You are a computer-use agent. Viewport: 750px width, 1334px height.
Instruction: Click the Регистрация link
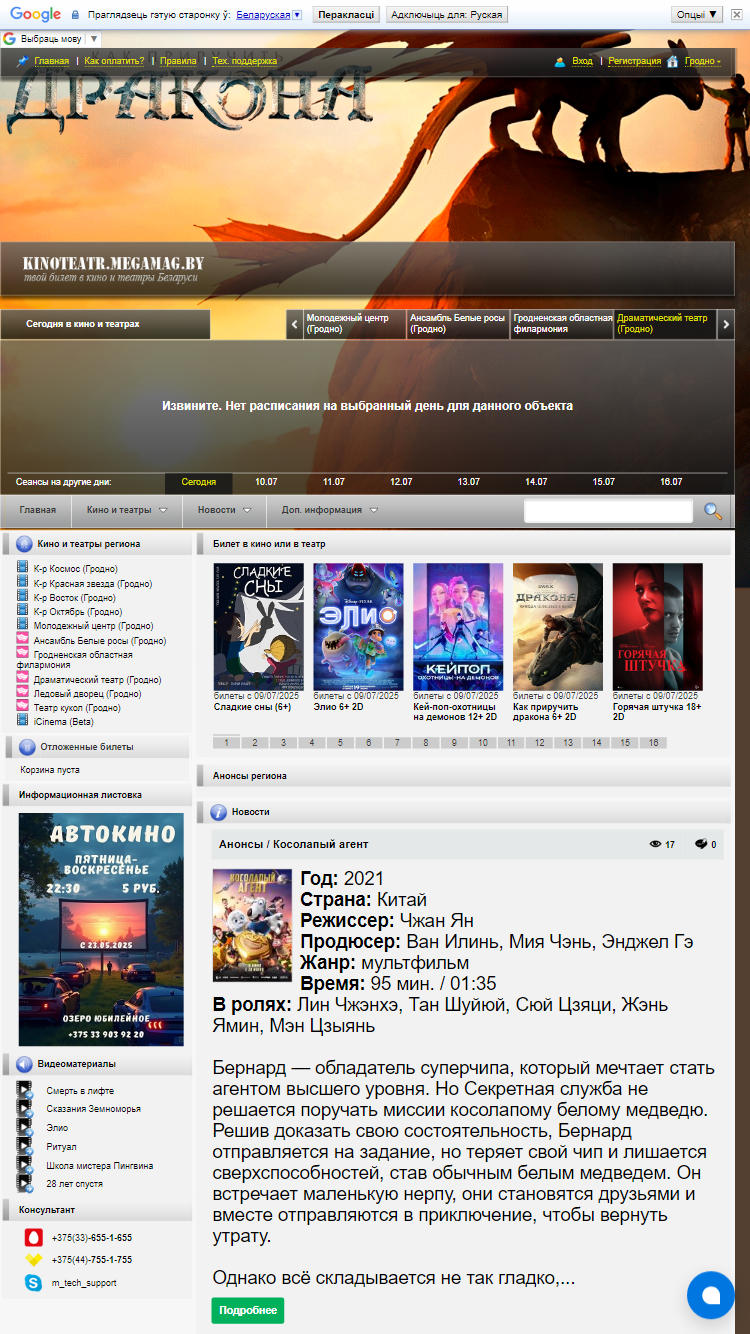[x=635, y=61]
